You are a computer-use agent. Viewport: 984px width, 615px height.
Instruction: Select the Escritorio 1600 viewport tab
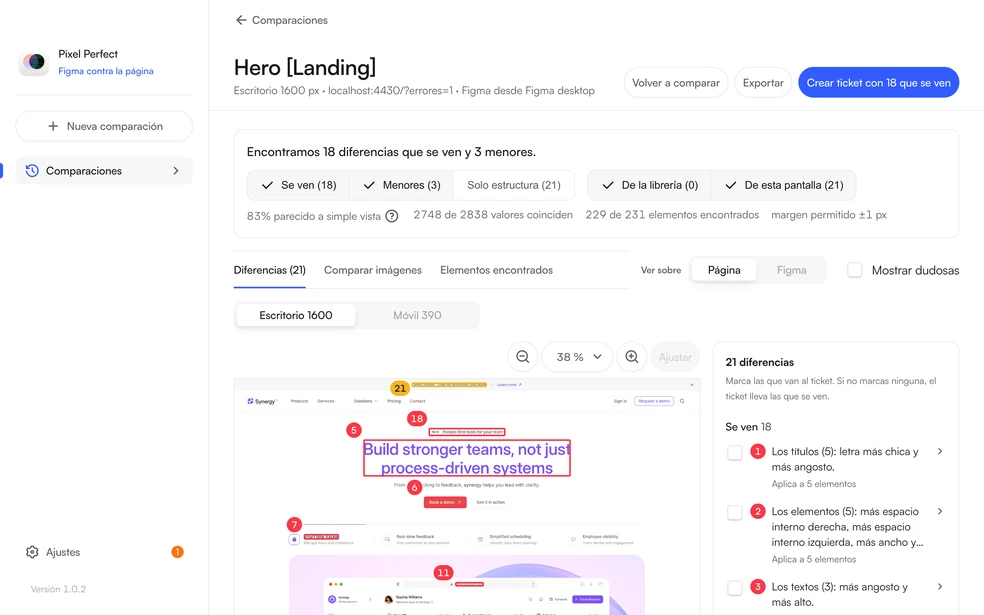pos(296,315)
